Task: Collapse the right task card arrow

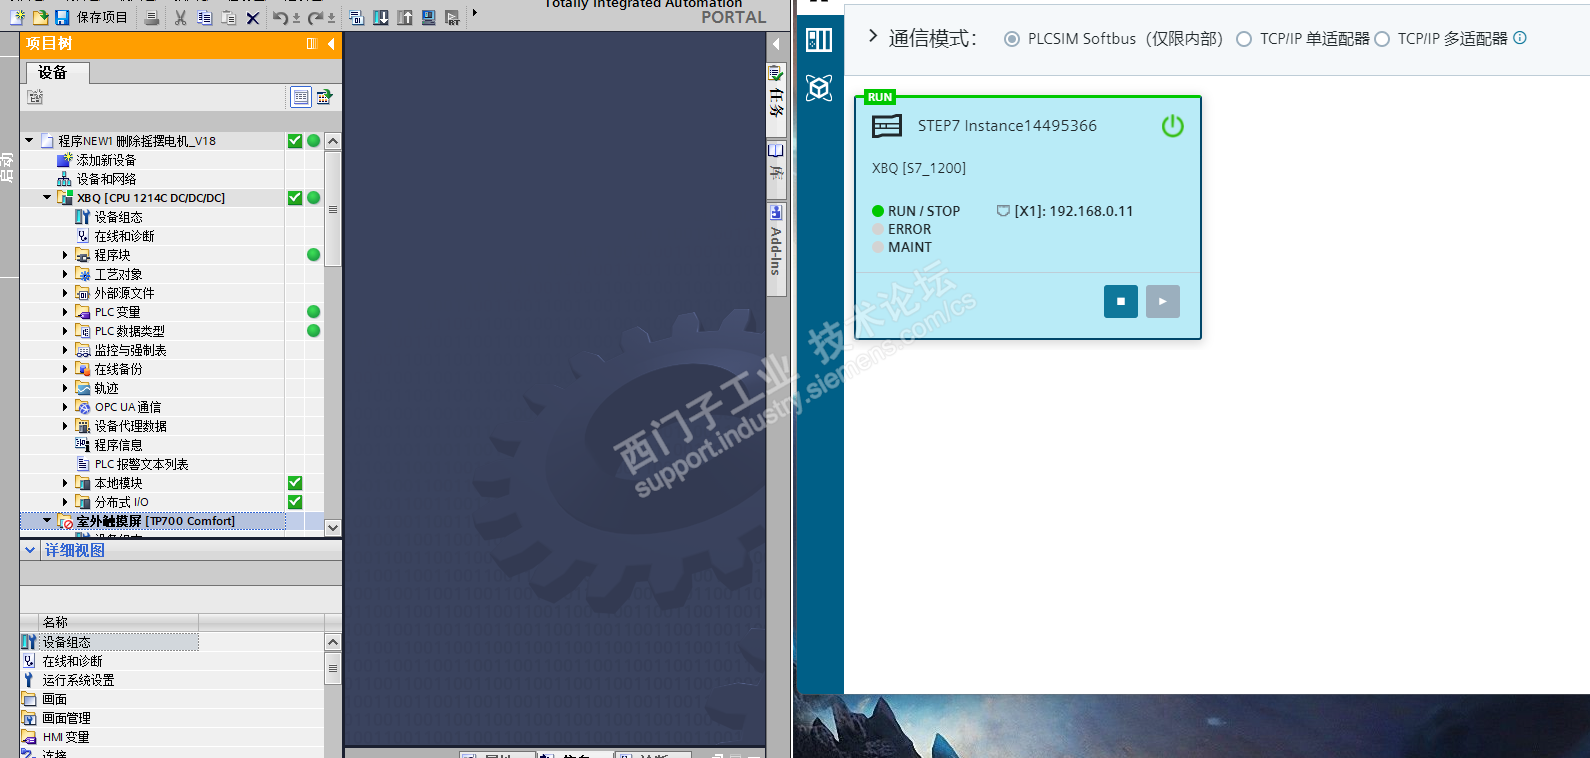Action: 776,44
